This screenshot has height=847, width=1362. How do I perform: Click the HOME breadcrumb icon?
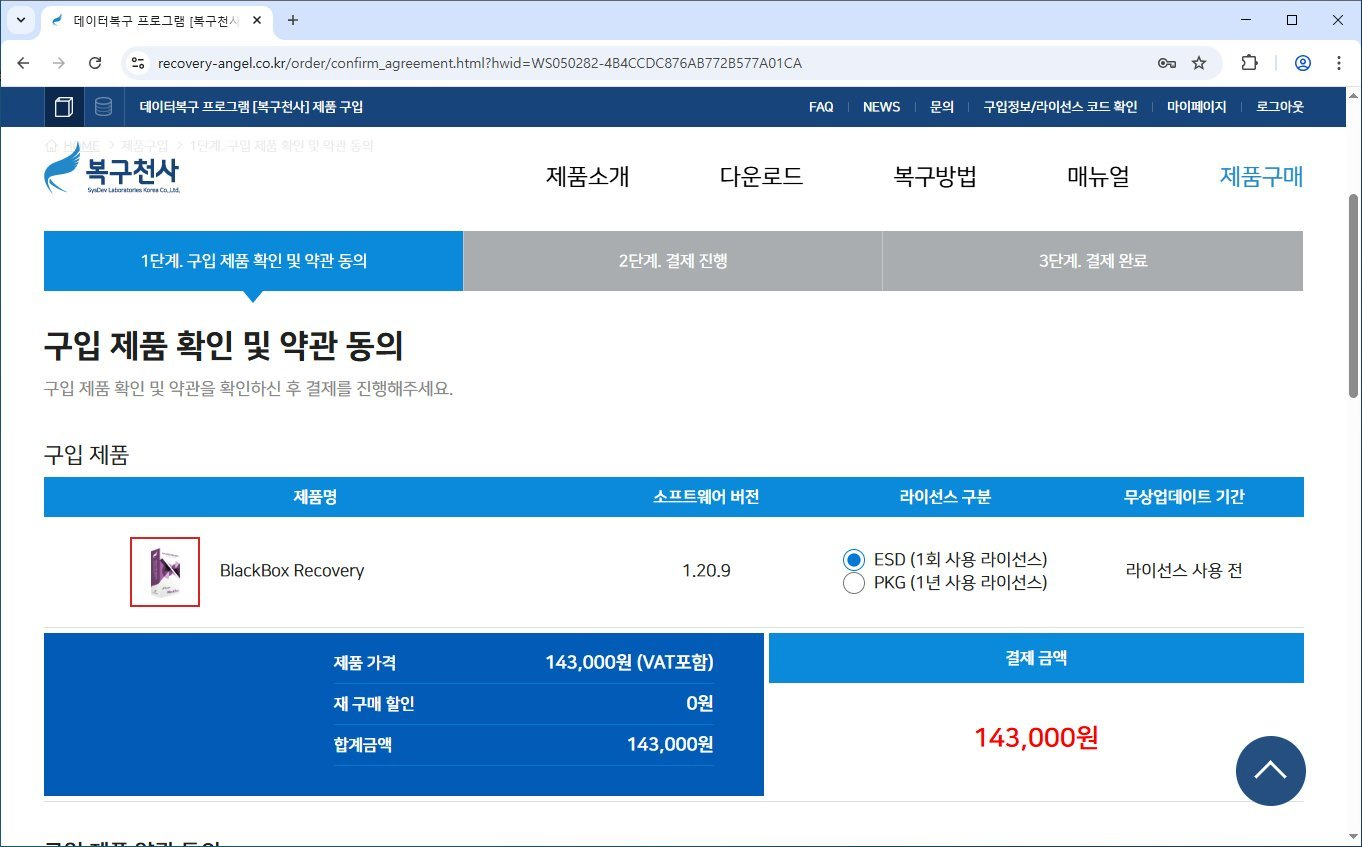click(x=52, y=146)
